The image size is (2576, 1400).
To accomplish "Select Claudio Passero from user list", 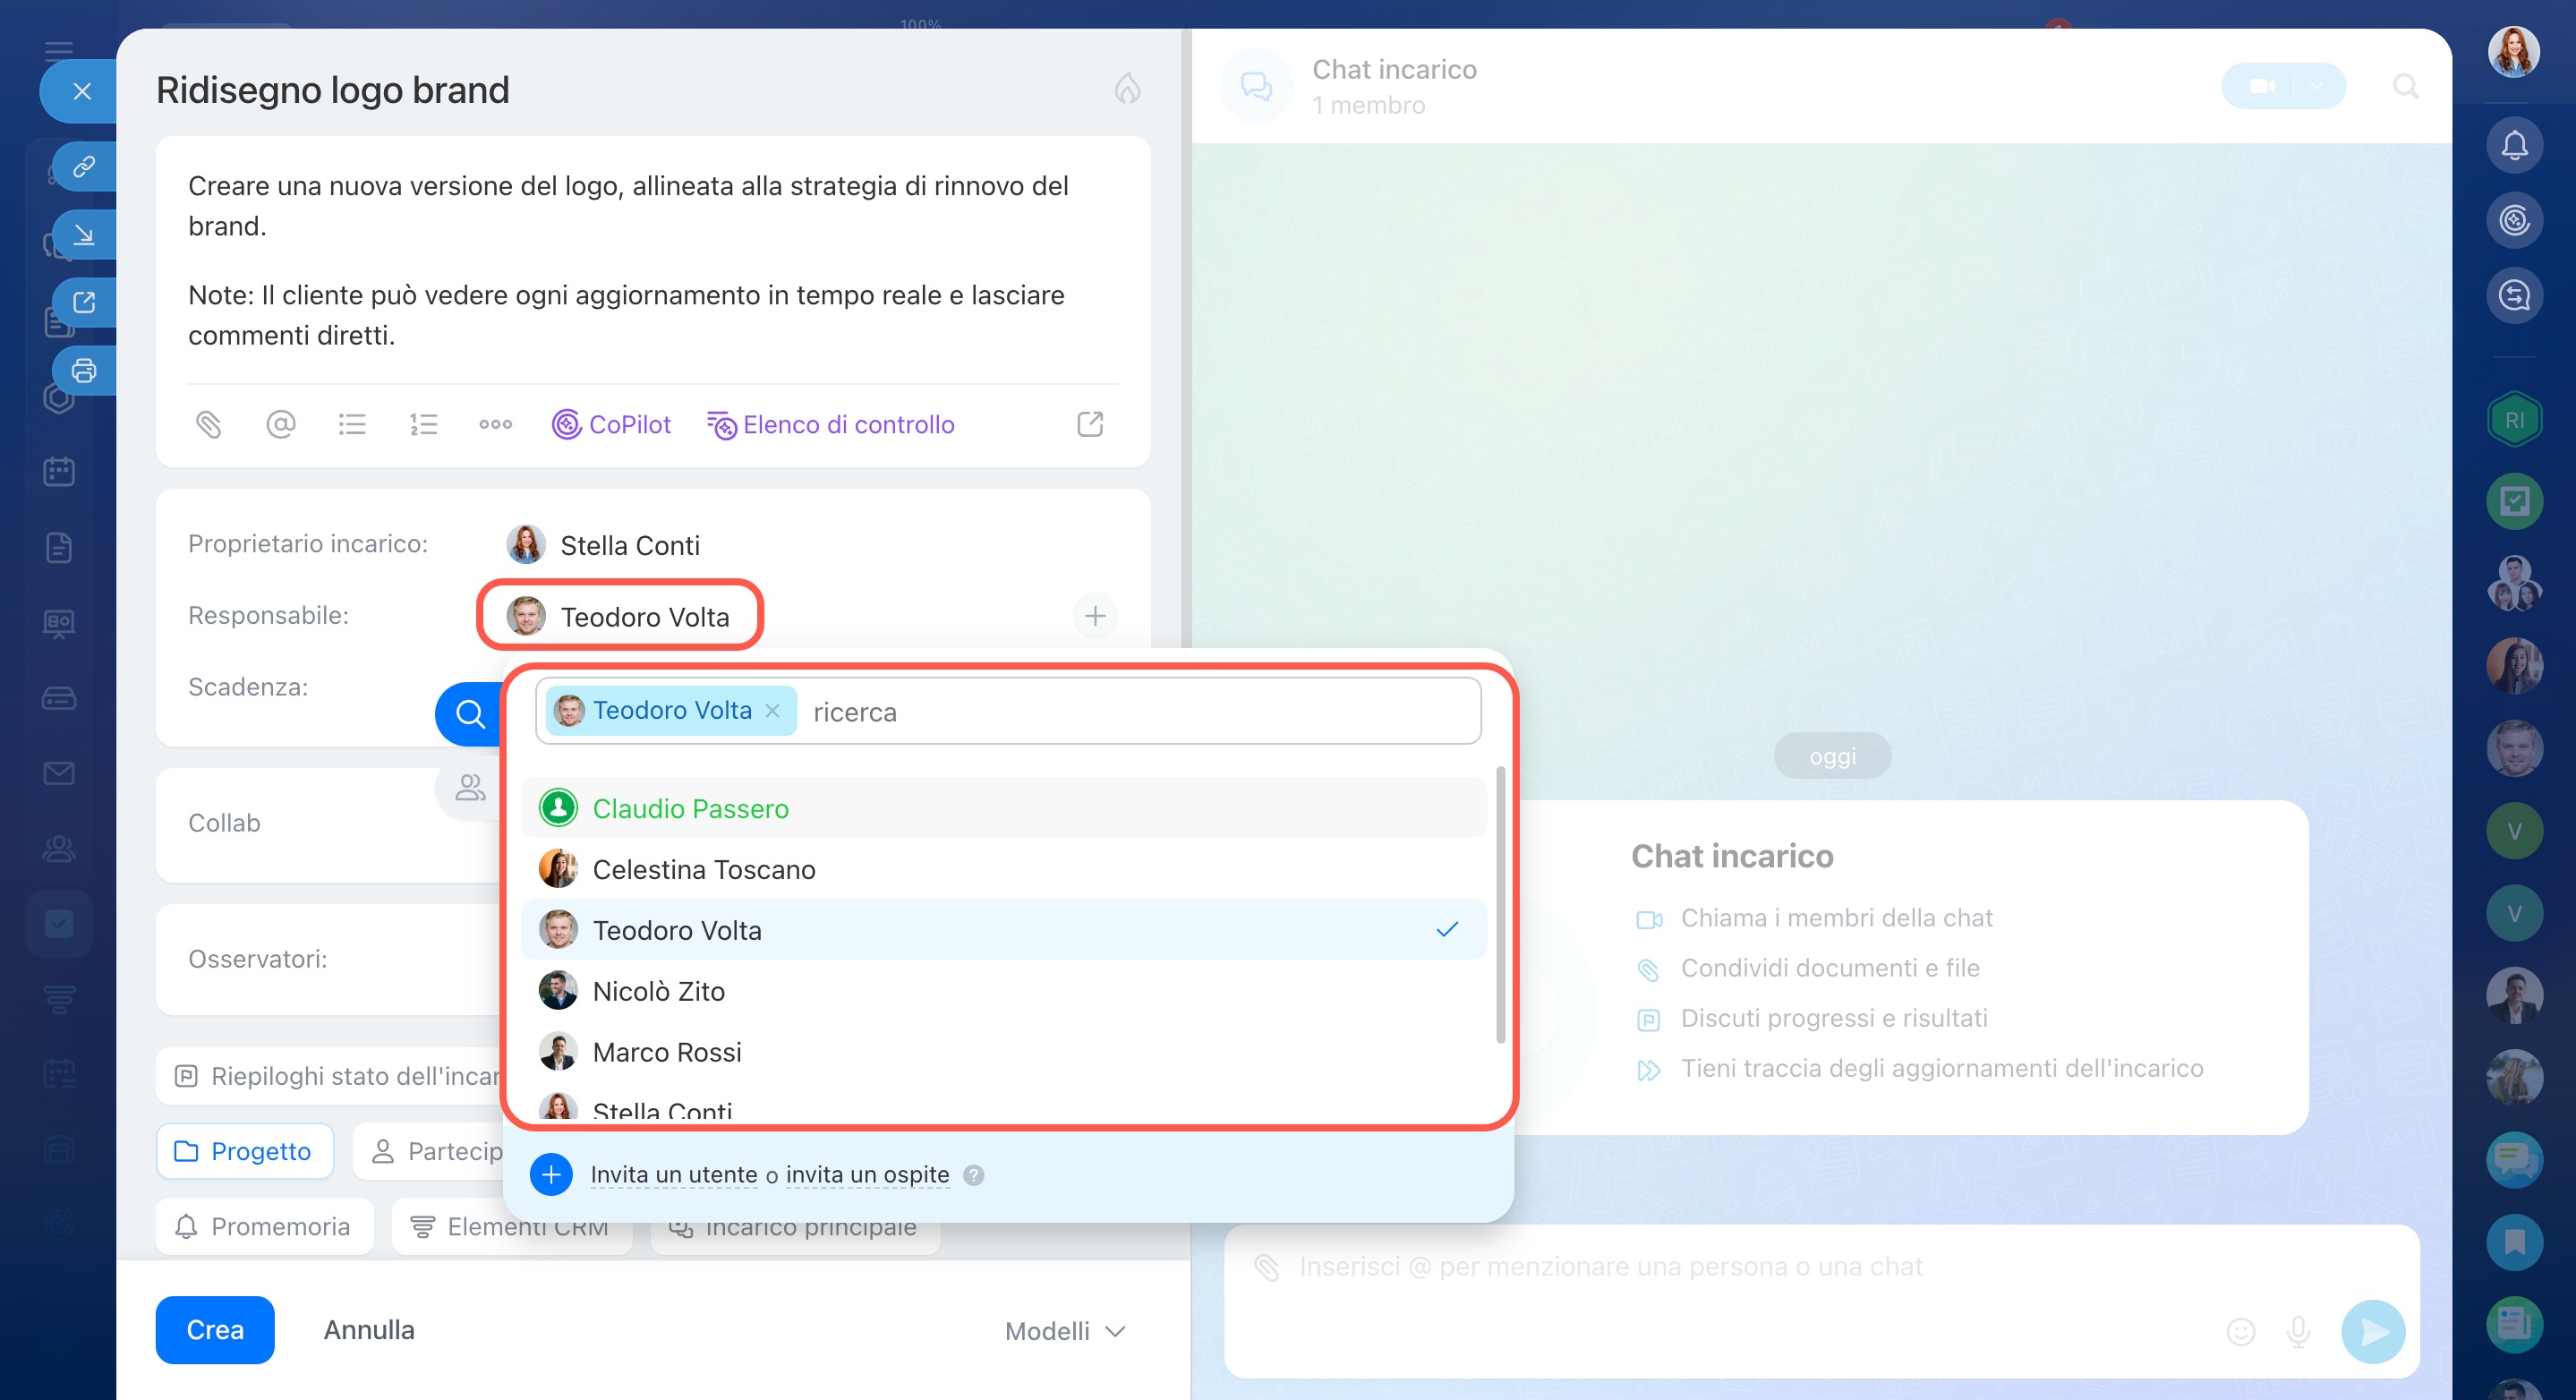I will pyautogui.click(x=690, y=808).
